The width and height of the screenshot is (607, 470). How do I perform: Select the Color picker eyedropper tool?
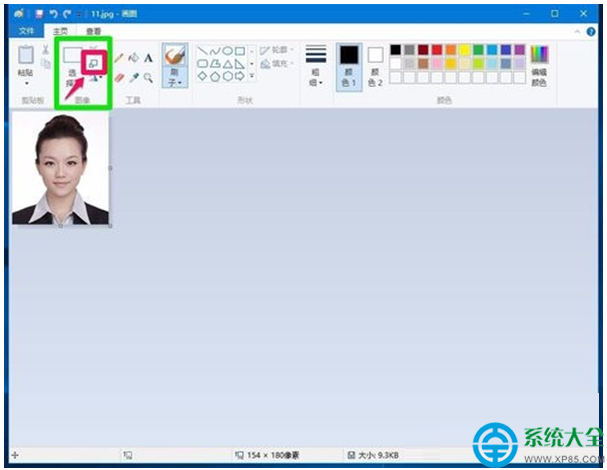pos(134,76)
